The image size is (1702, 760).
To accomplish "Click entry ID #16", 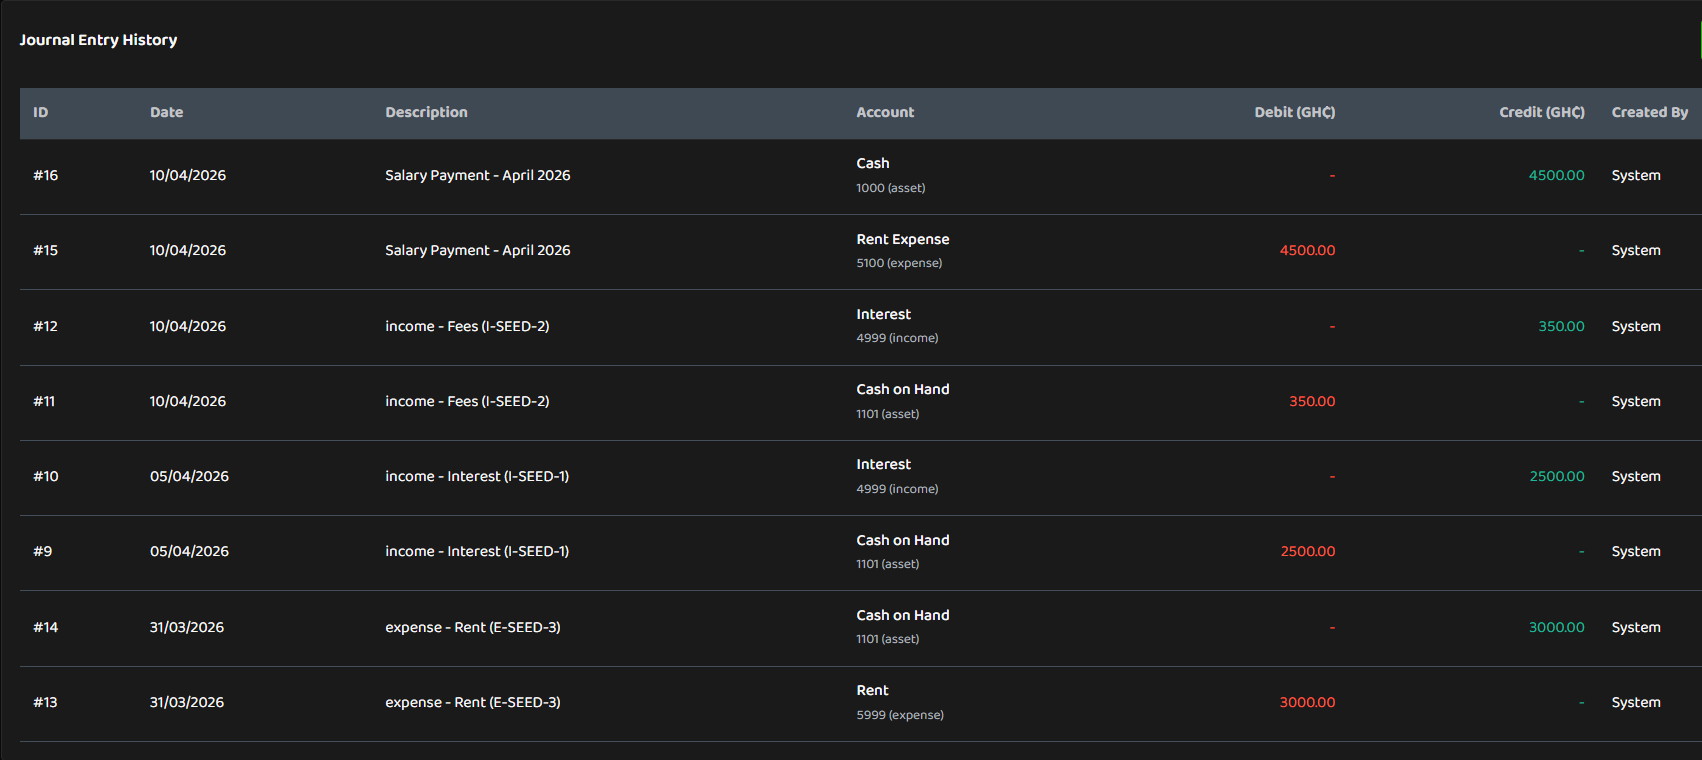I will [46, 175].
